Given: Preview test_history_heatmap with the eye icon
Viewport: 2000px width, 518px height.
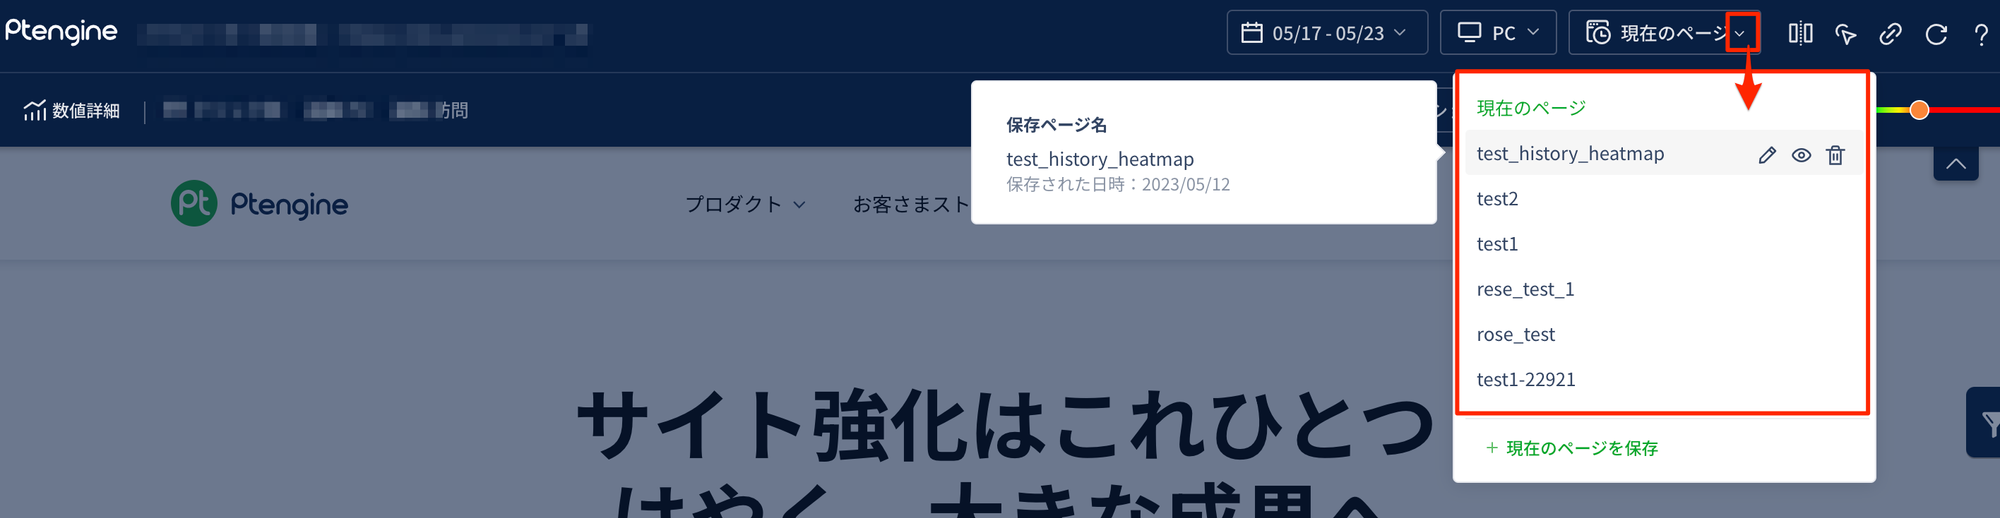Looking at the screenshot, I should click(1801, 155).
